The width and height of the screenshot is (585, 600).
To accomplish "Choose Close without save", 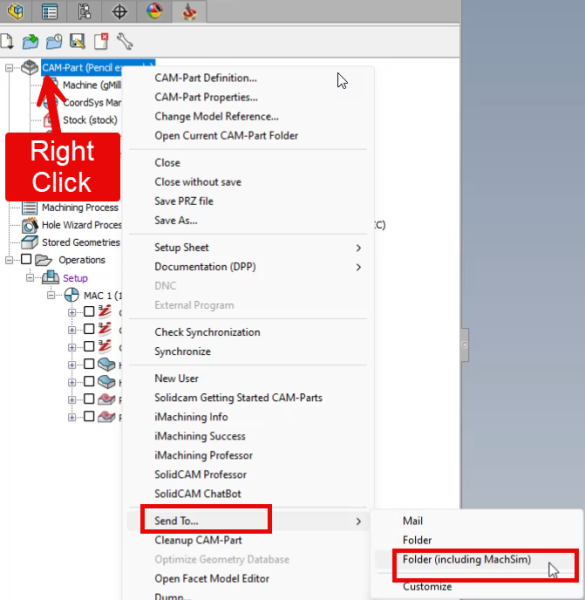I will click(x=198, y=182).
